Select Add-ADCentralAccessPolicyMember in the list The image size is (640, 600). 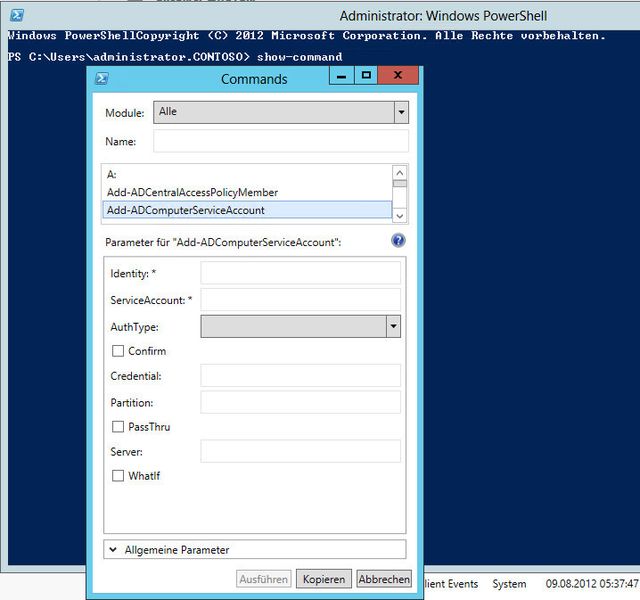(247, 192)
